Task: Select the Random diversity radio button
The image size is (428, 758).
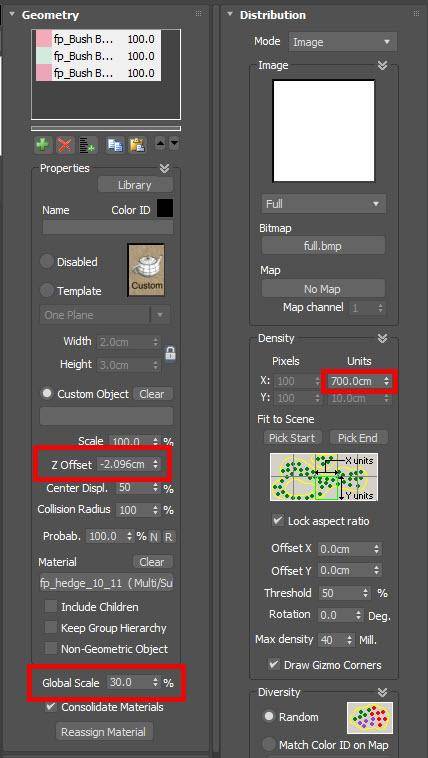Action: [x=268, y=716]
